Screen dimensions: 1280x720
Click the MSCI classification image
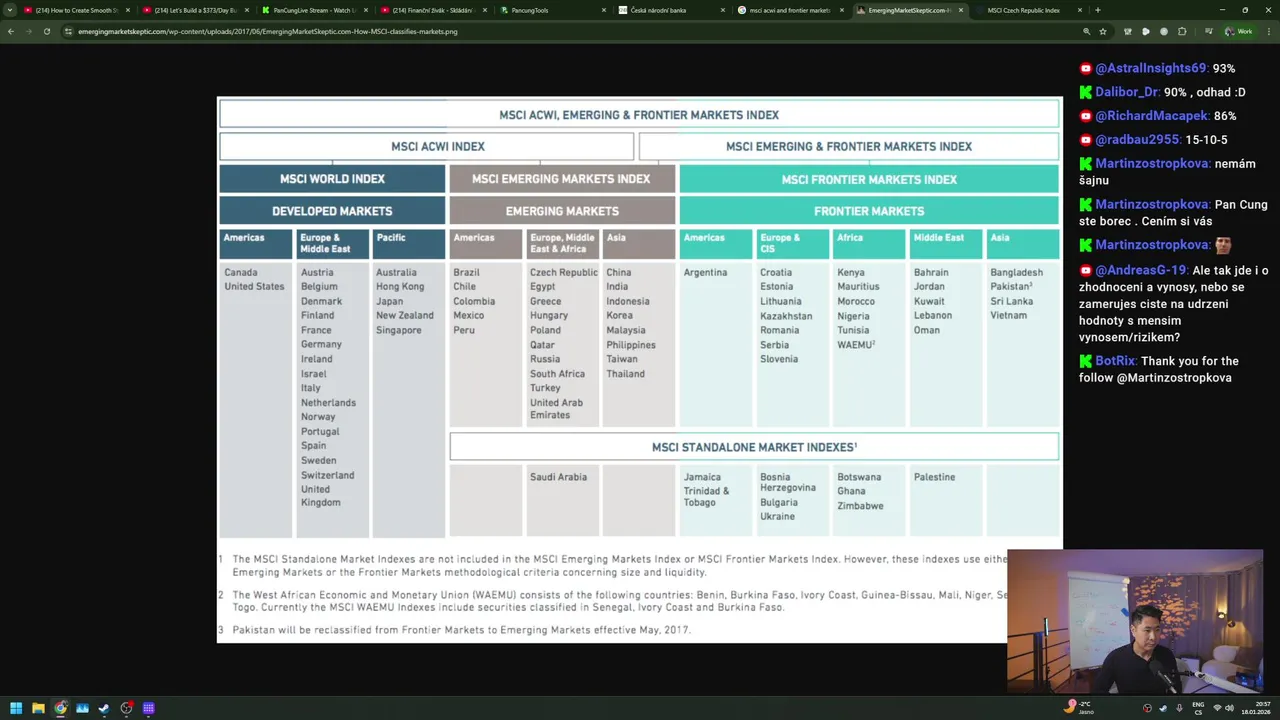[x=640, y=370]
